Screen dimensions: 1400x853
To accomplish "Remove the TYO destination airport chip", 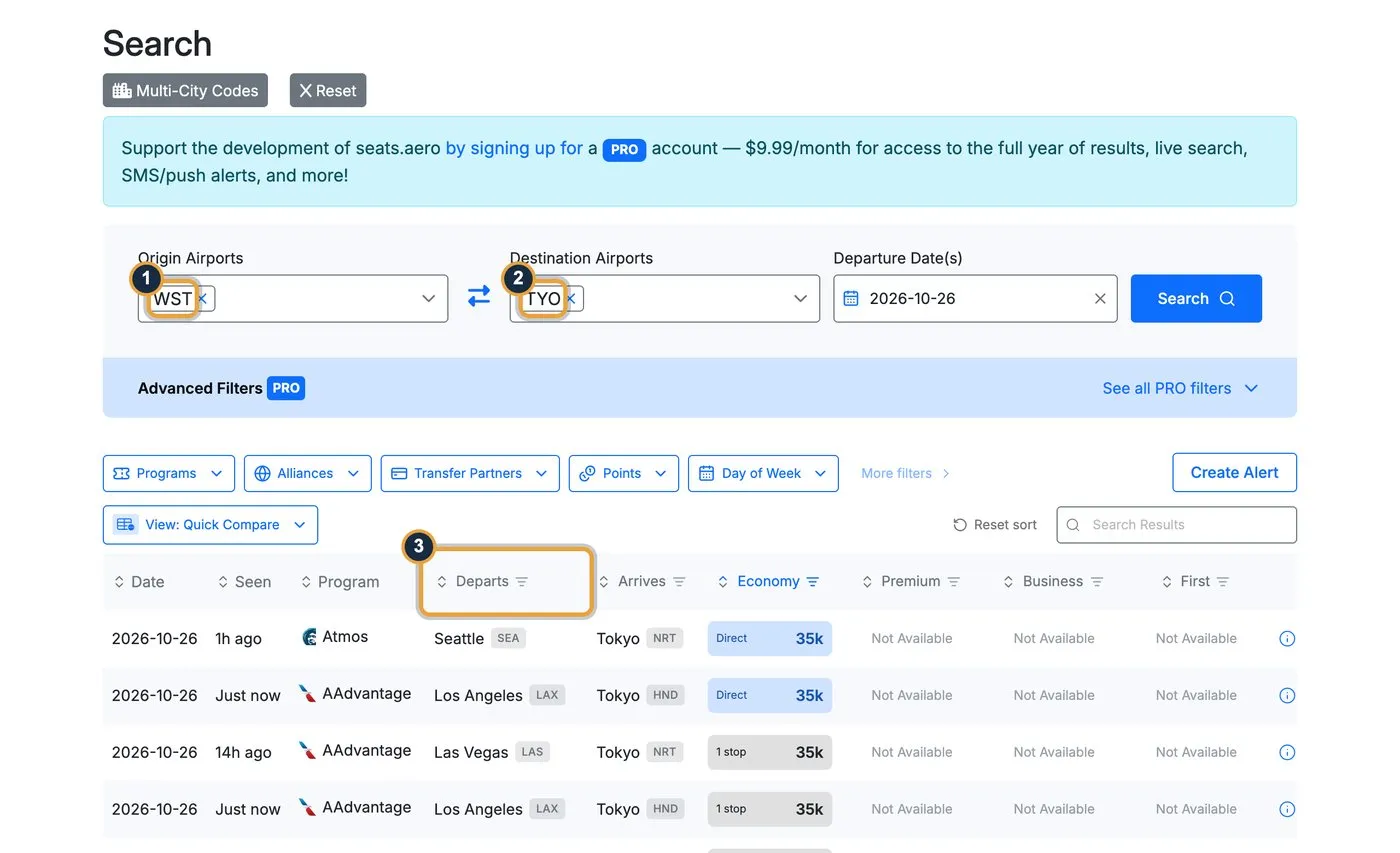I will click(x=572, y=298).
